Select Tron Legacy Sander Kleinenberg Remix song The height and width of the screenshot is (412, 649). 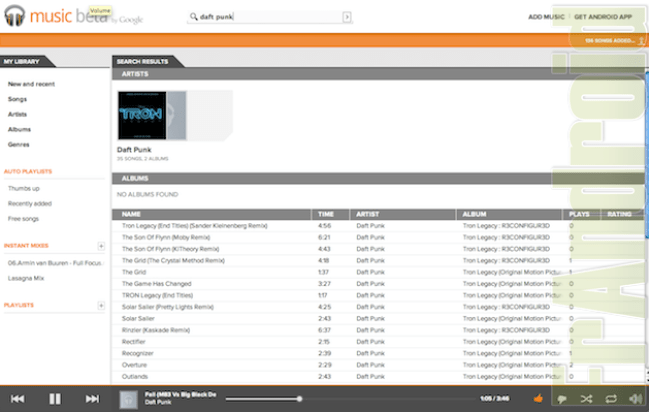pyautogui.click(x=195, y=226)
